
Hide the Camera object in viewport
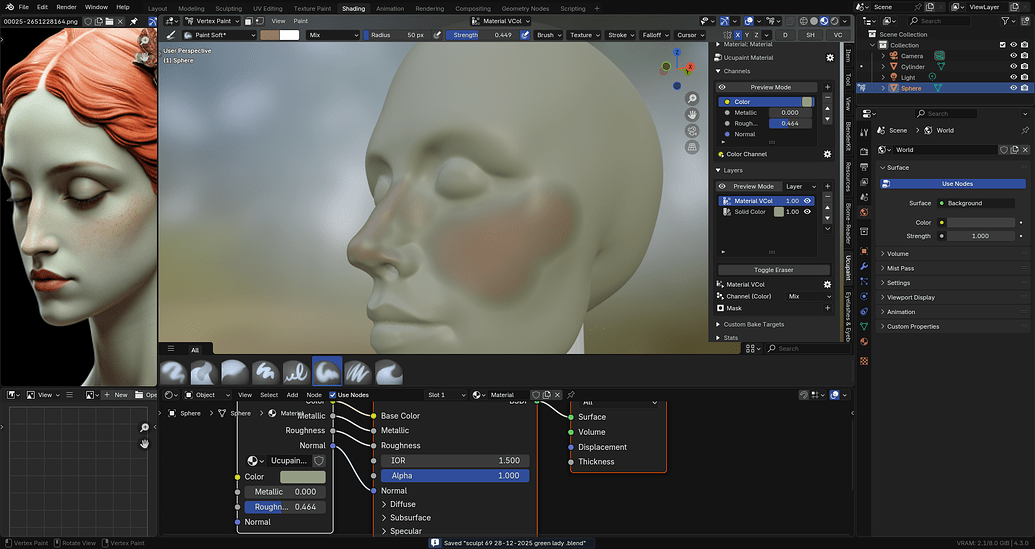[1013, 56]
